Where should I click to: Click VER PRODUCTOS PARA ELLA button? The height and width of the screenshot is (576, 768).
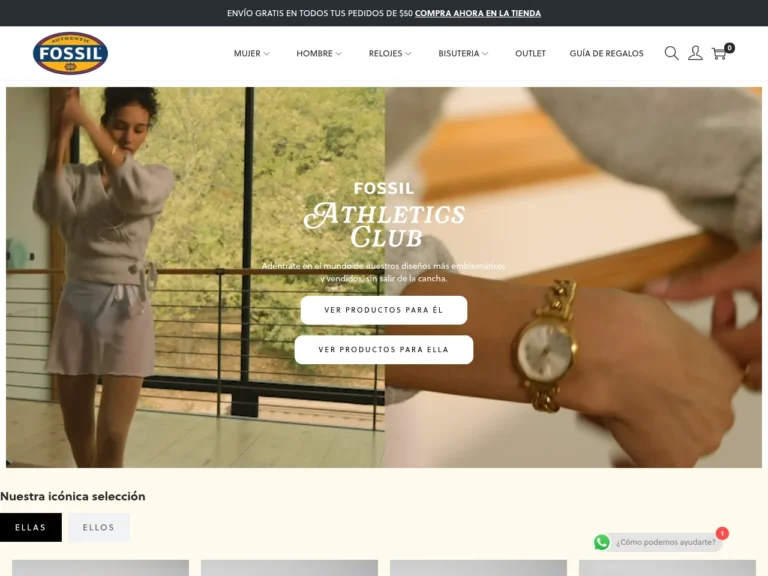384,350
